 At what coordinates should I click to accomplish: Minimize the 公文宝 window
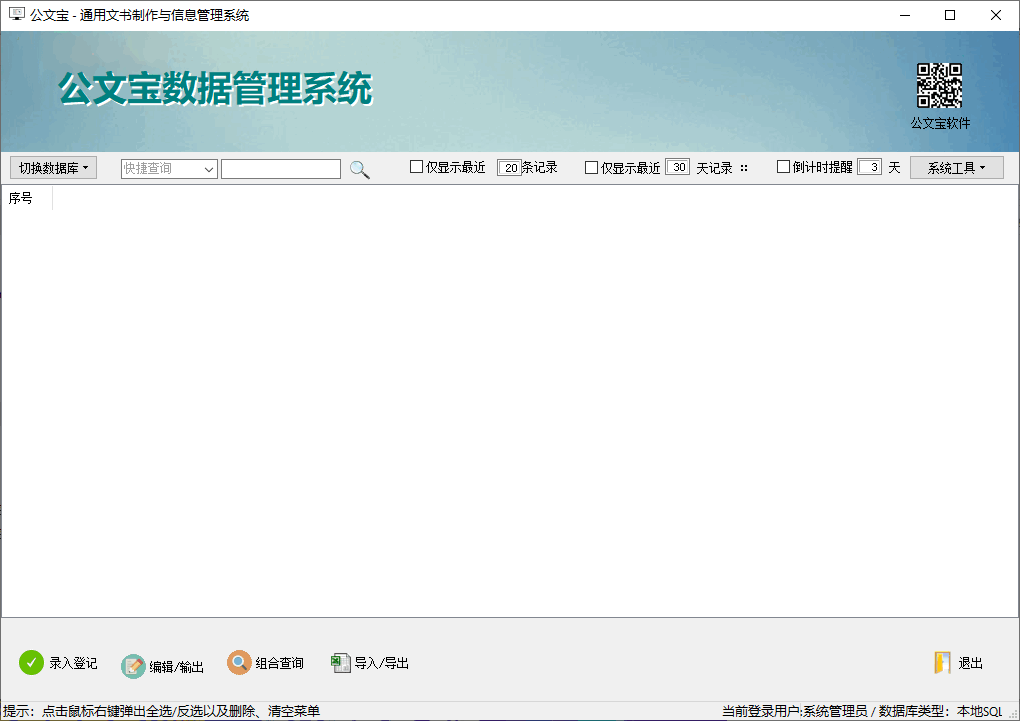coord(905,15)
